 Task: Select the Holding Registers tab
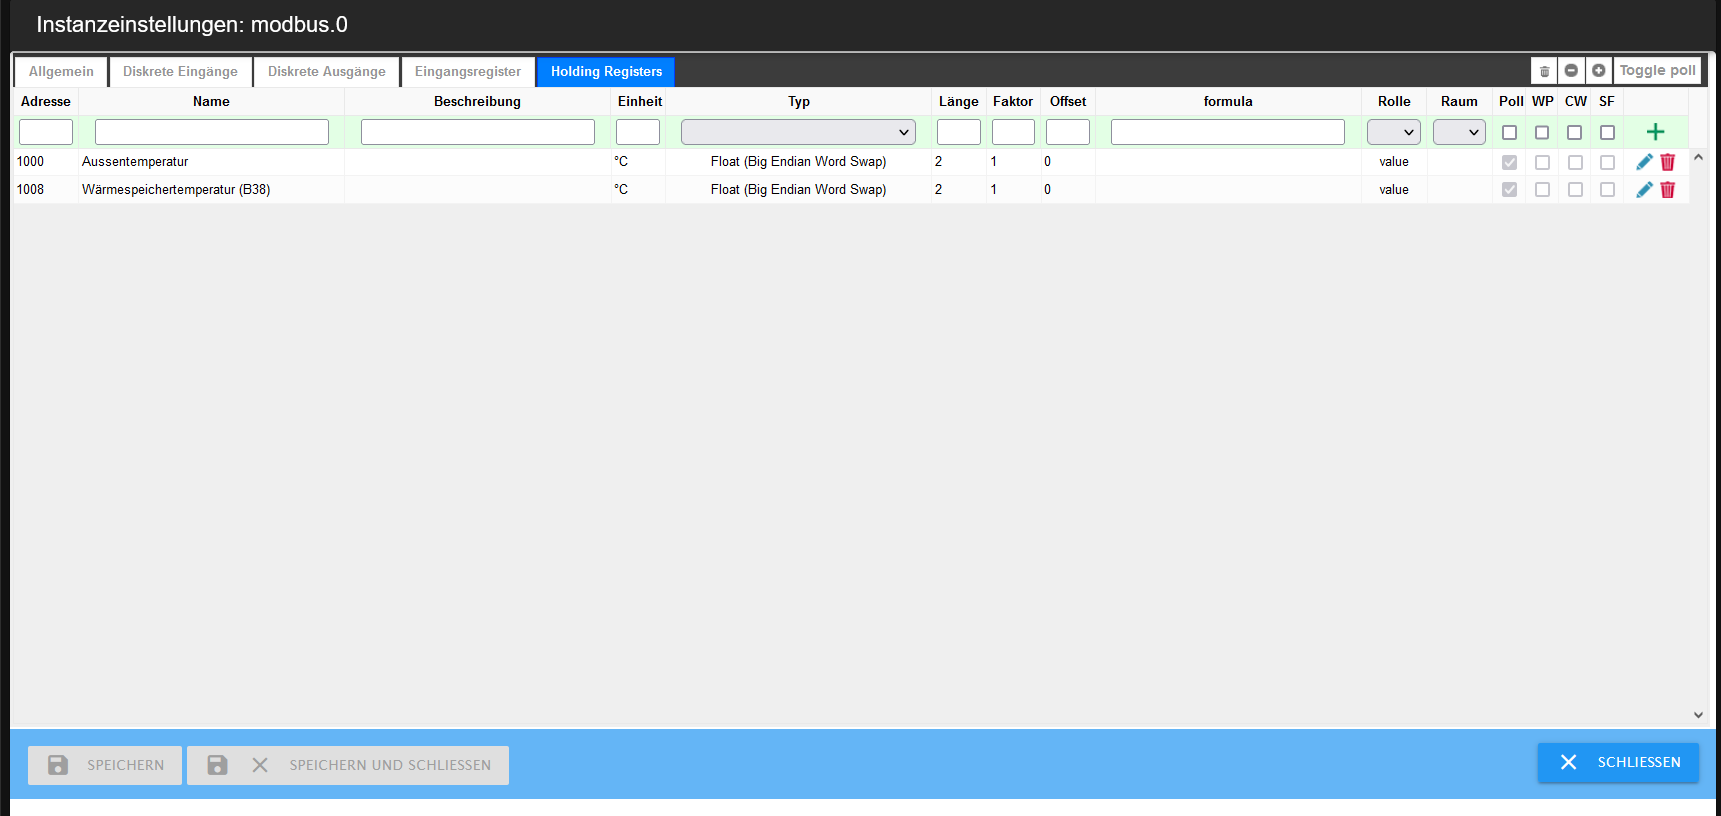coord(606,72)
